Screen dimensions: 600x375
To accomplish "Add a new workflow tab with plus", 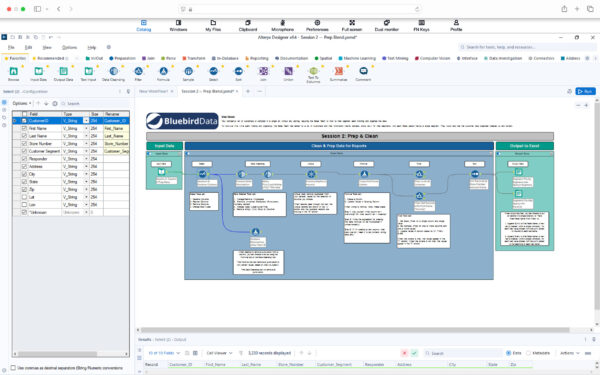I will [248, 91].
